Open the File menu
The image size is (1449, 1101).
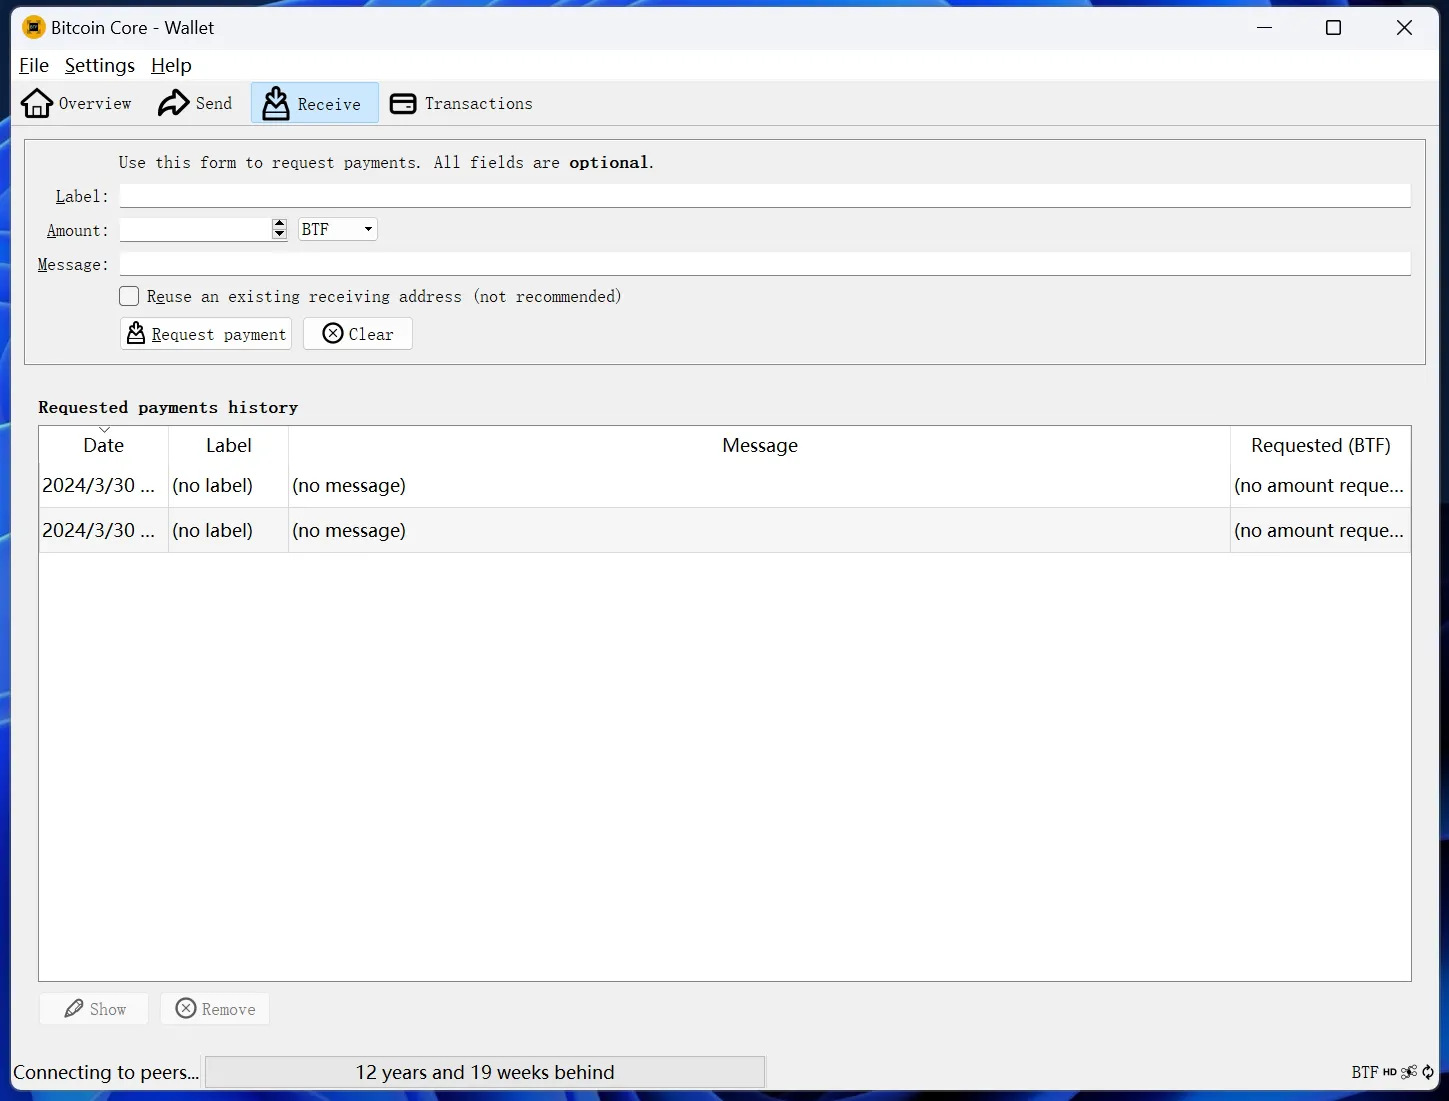[34, 65]
